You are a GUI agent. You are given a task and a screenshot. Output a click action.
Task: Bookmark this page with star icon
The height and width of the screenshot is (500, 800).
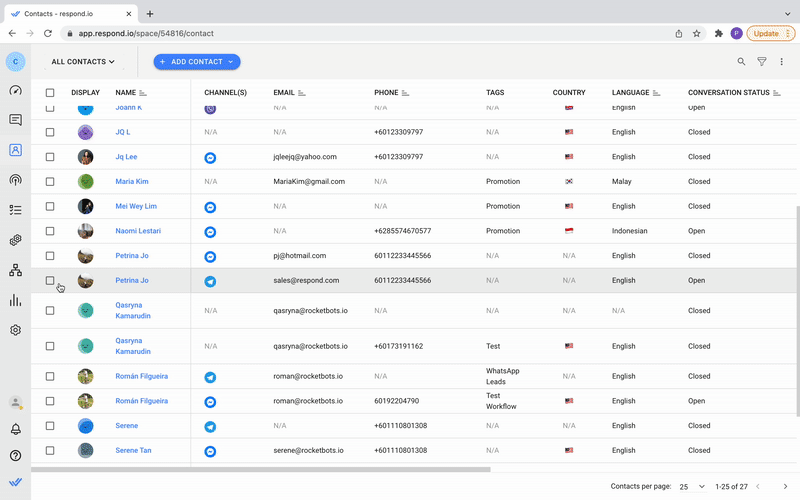tap(696, 34)
